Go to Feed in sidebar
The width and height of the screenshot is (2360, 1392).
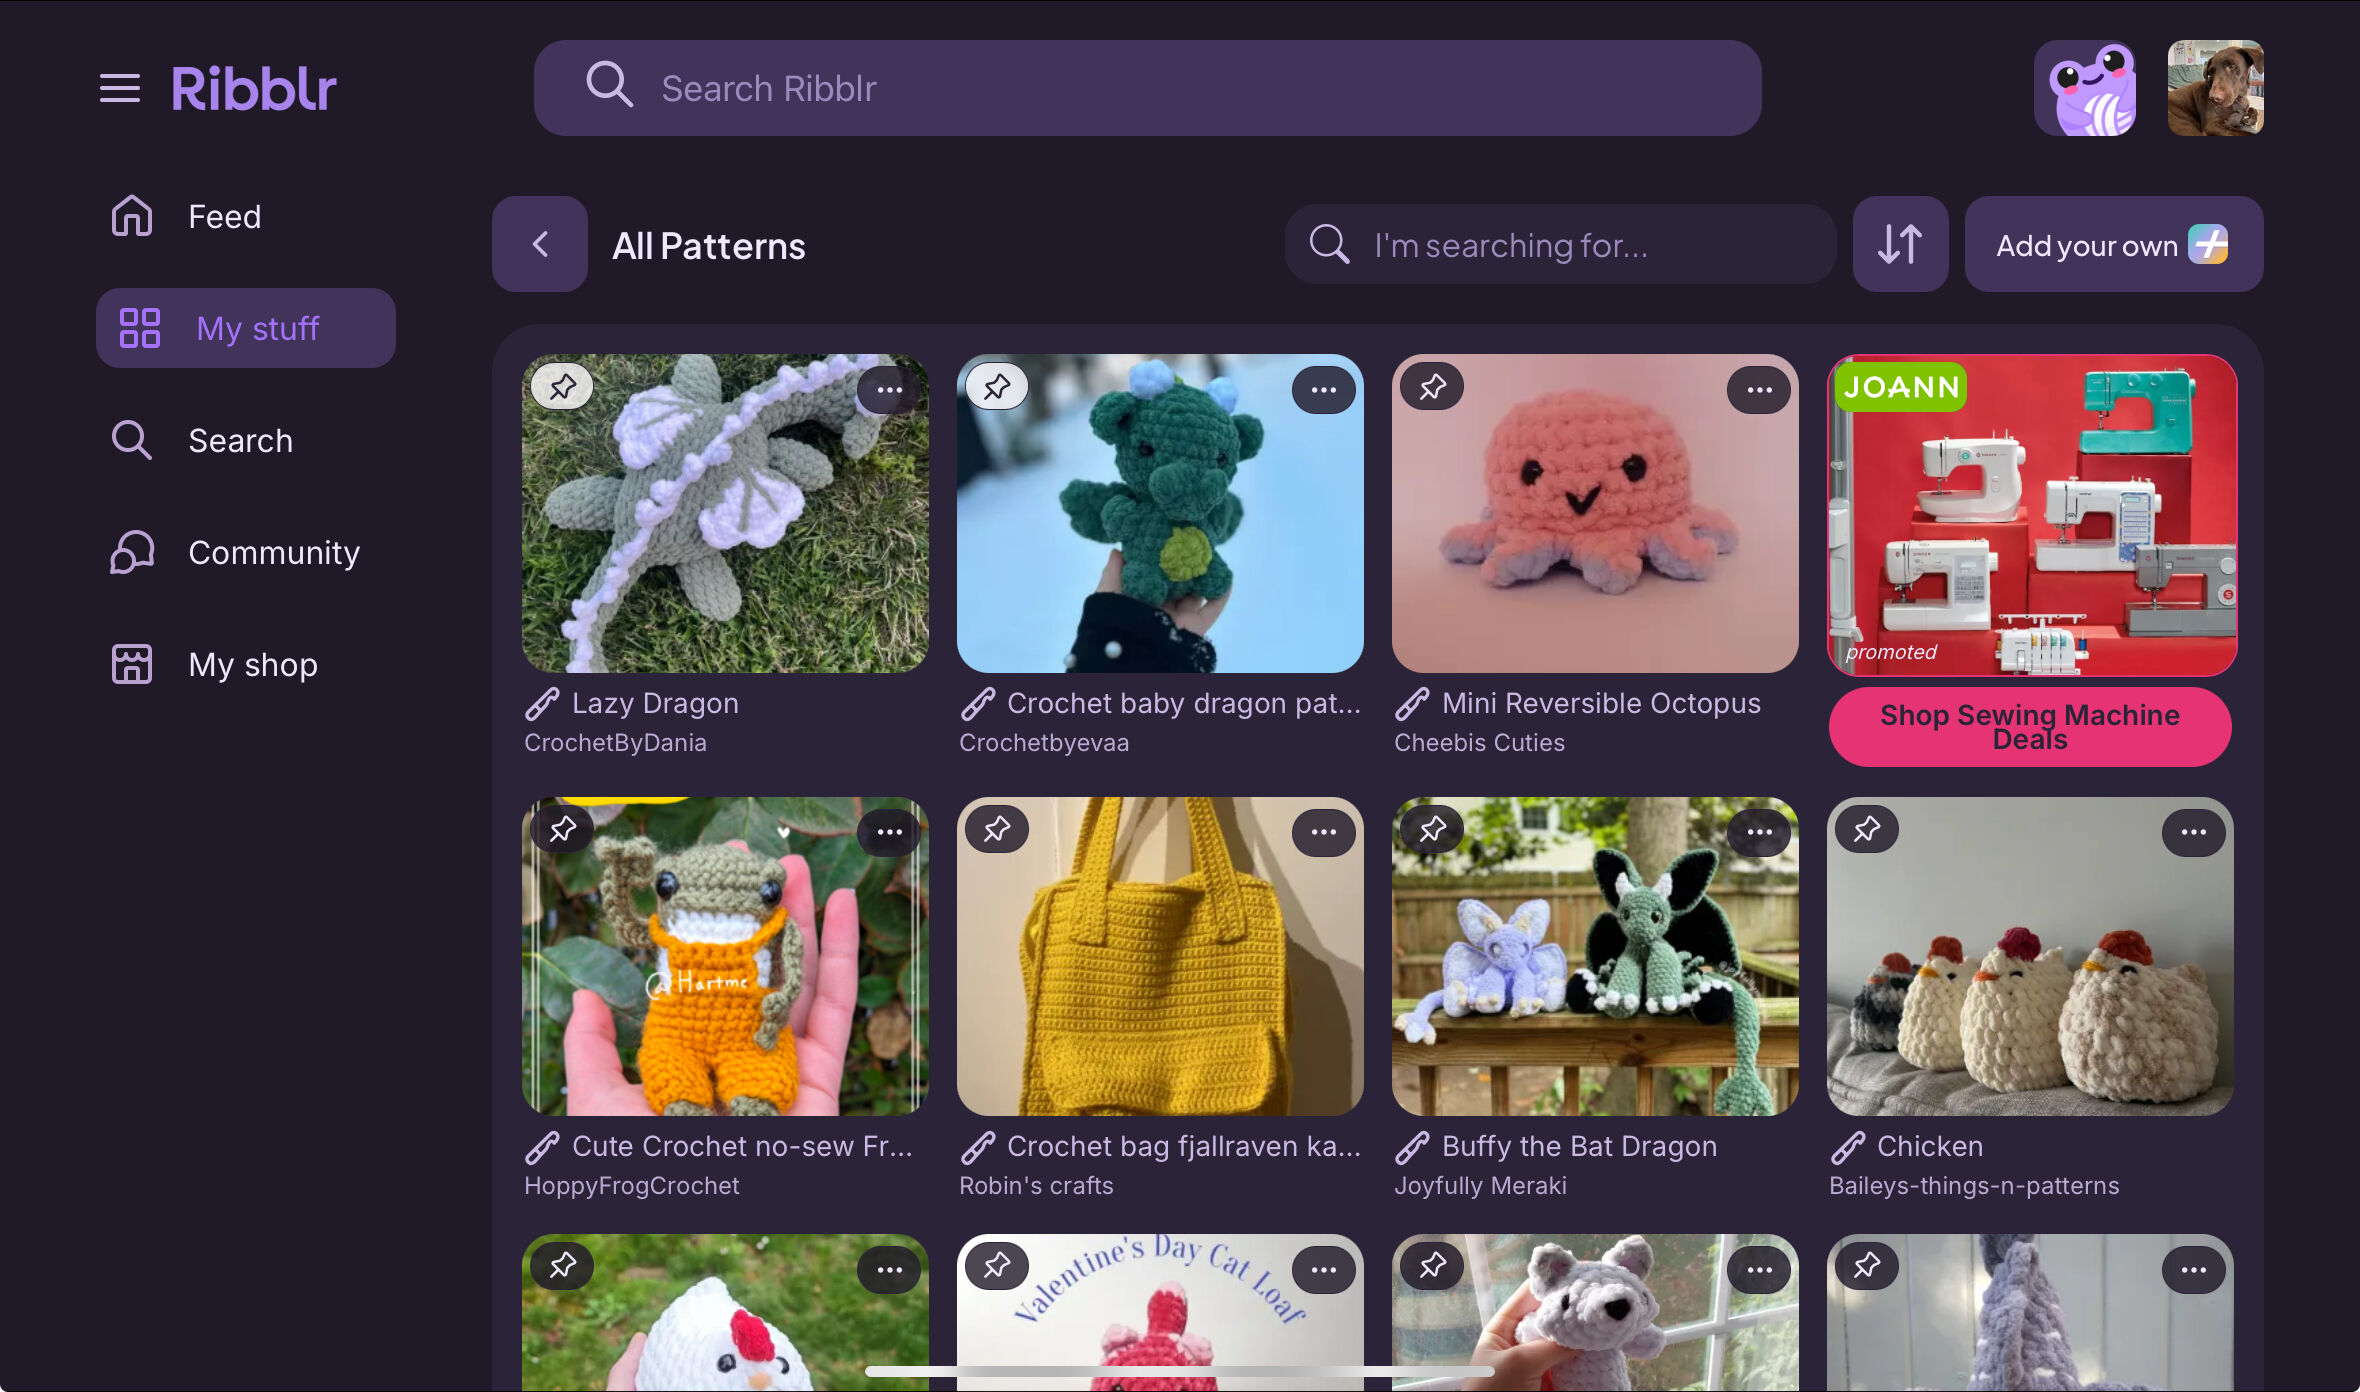pos(245,216)
